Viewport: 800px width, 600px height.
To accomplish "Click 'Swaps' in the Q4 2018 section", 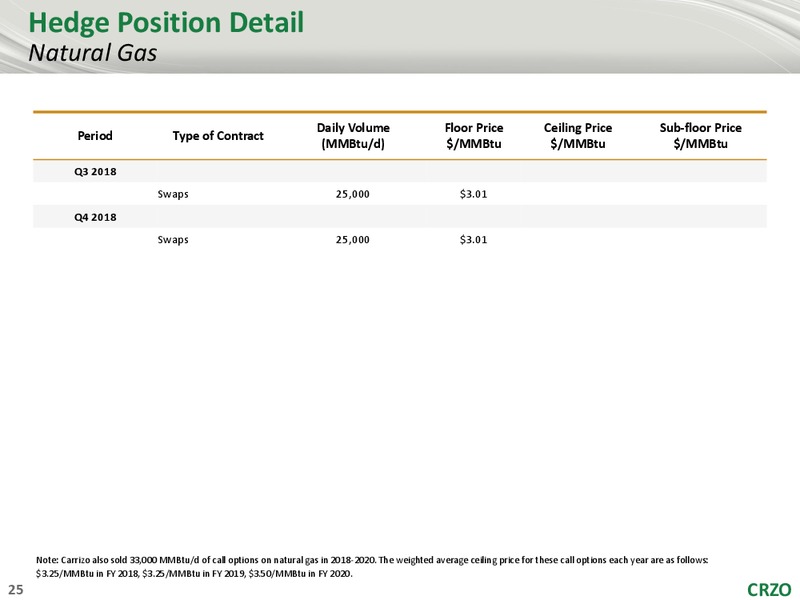I will point(173,240).
